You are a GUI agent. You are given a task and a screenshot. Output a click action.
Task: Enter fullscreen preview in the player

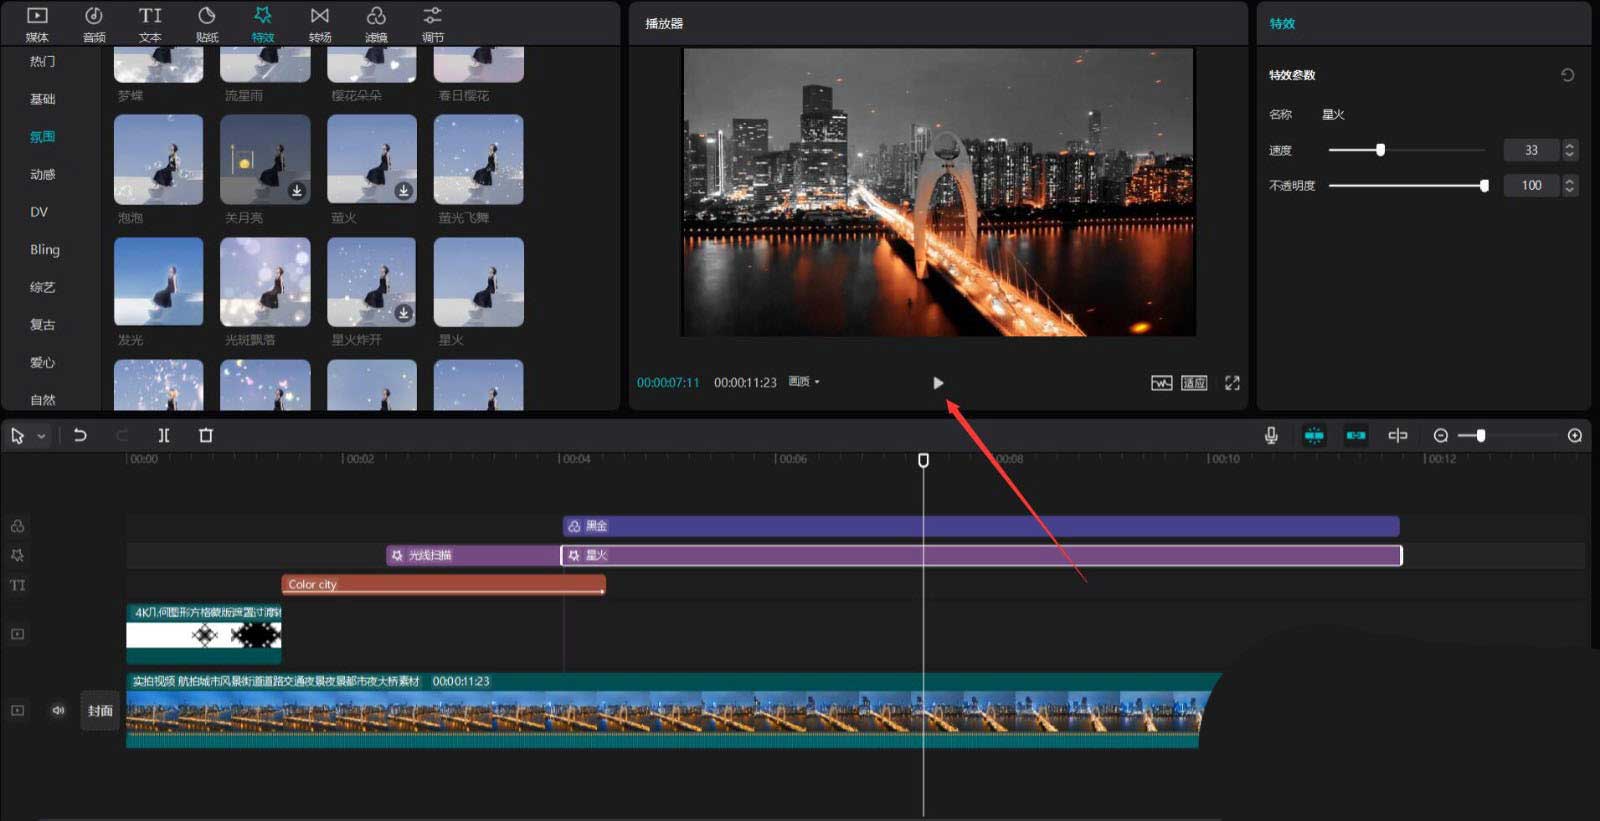pyautogui.click(x=1232, y=383)
